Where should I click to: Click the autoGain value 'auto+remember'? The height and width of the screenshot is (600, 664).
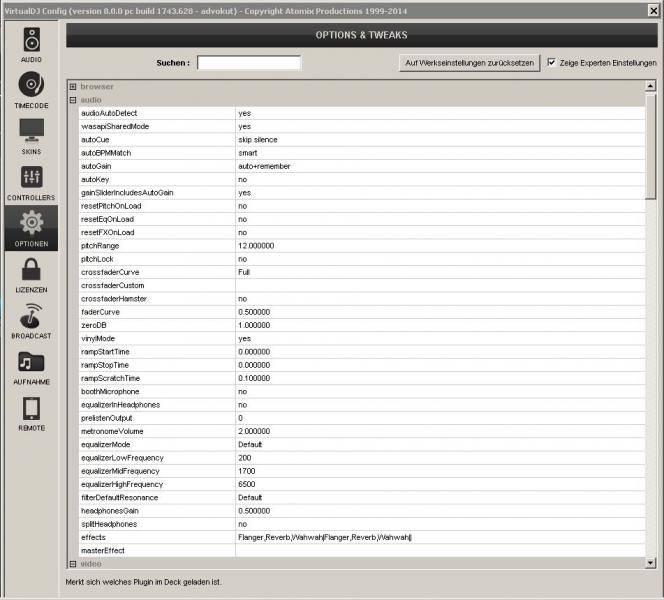(264, 166)
